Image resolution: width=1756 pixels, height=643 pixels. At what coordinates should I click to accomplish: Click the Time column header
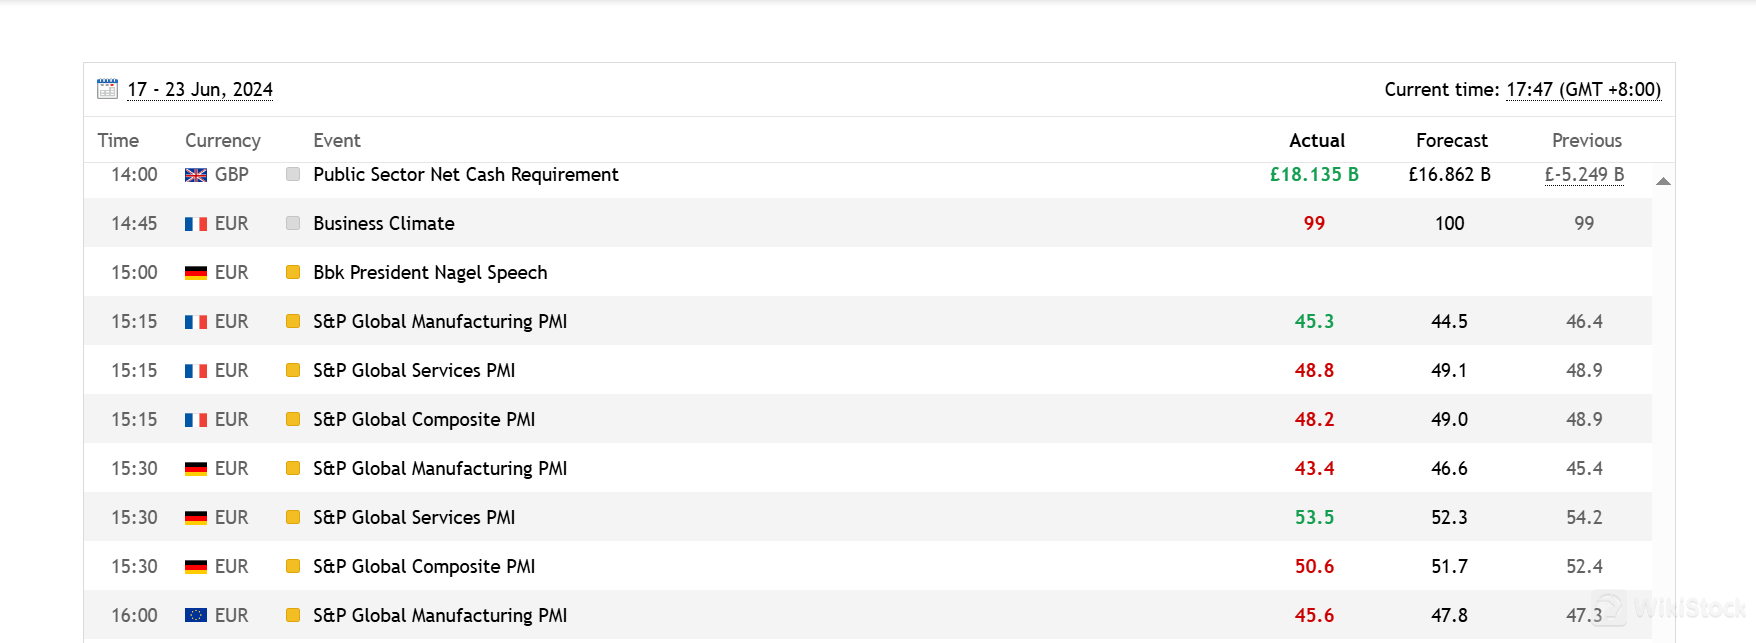[x=118, y=141]
